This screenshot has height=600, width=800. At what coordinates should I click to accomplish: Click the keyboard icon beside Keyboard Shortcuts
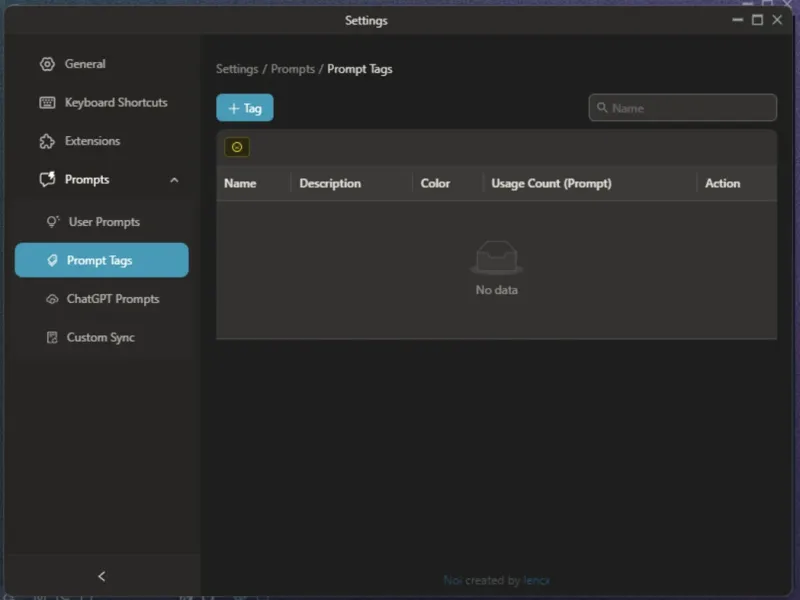(x=47, y=103)
